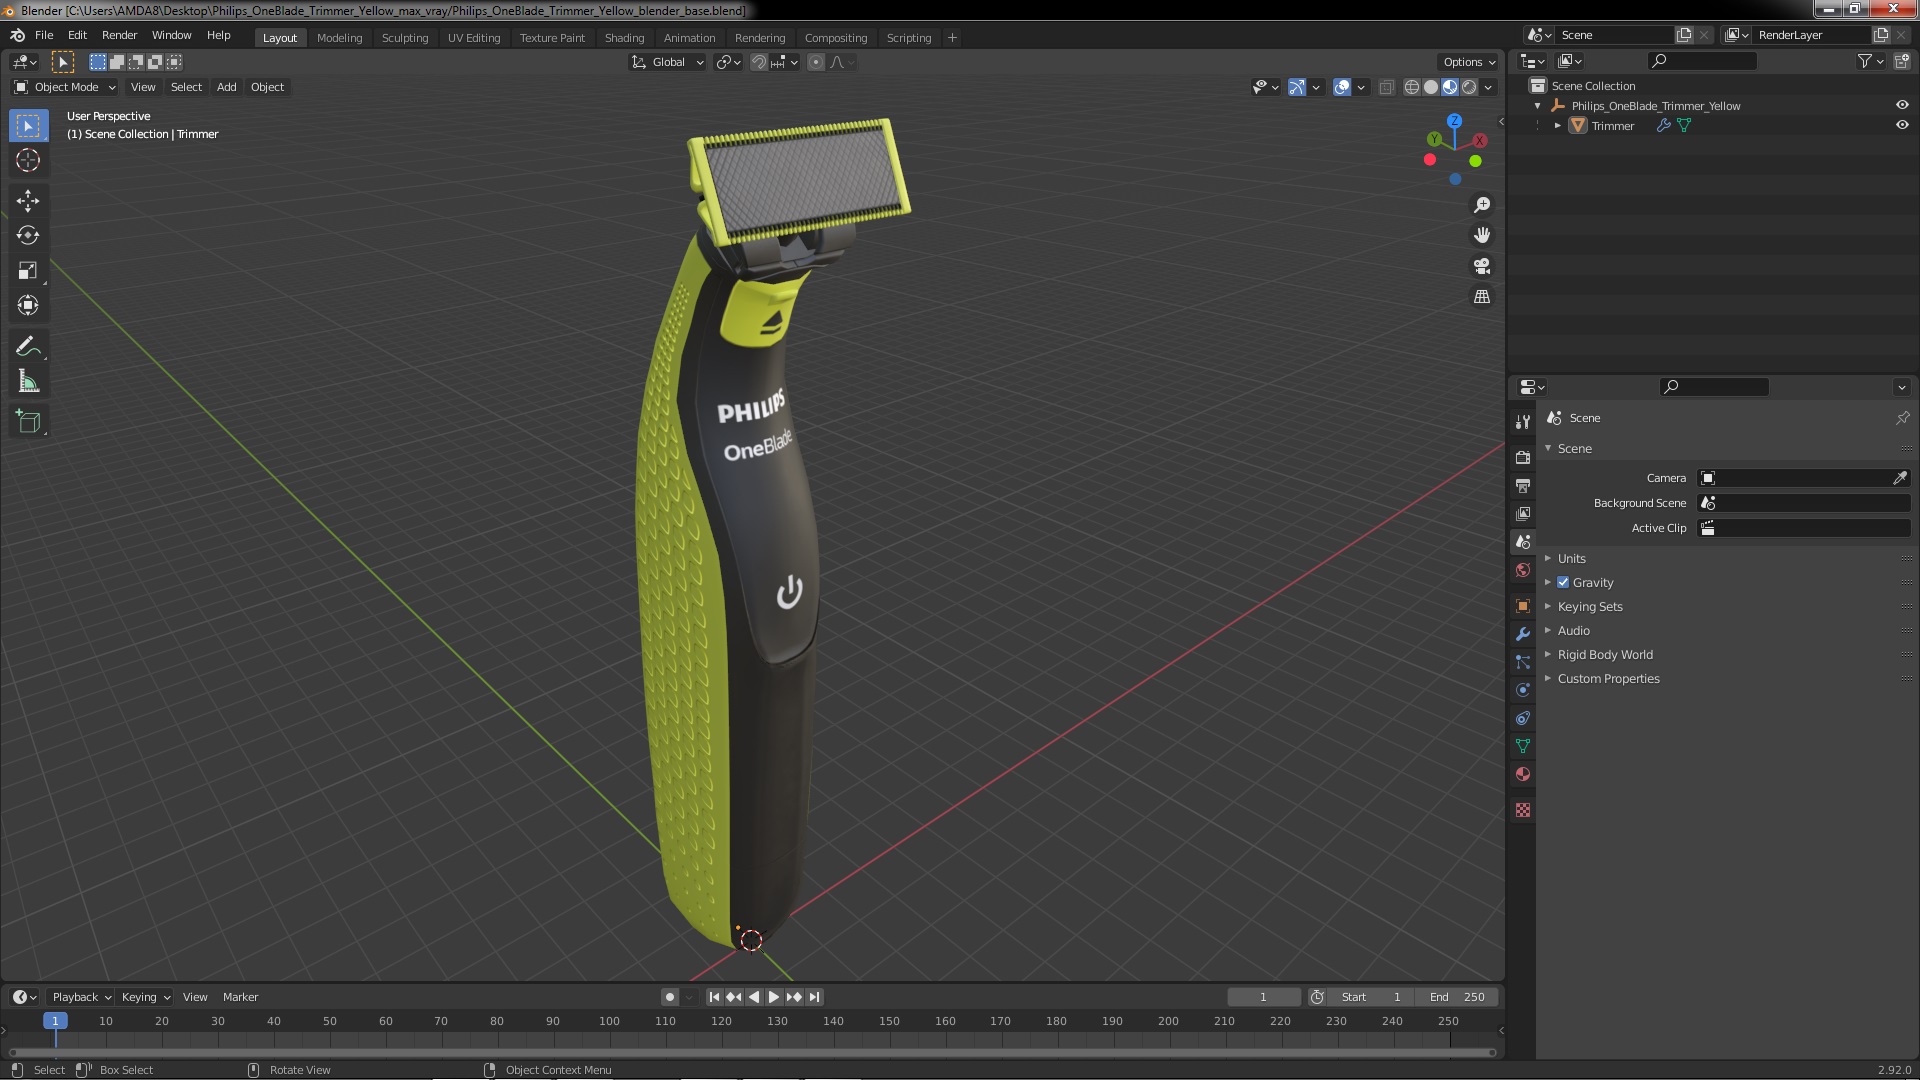This screenshot has height=1080, width=1920.
Task: Click the End frame field
Action: pos(1456,997)
